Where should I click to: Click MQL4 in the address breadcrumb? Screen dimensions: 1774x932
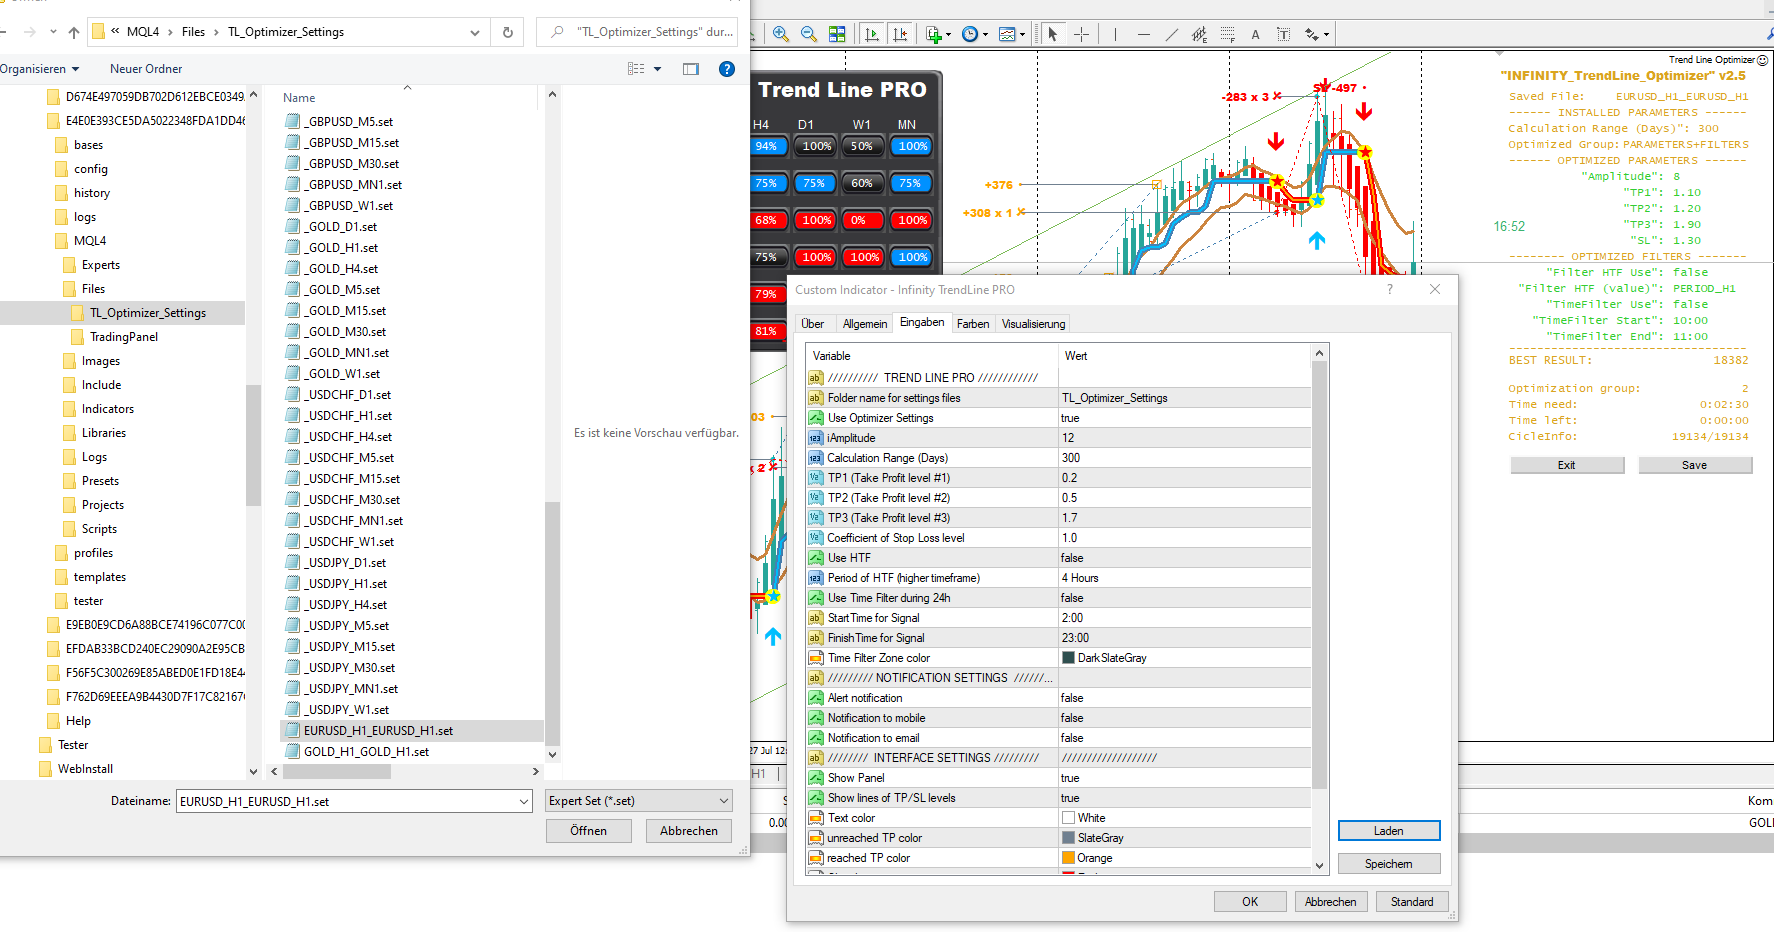(x=143, y=32)
